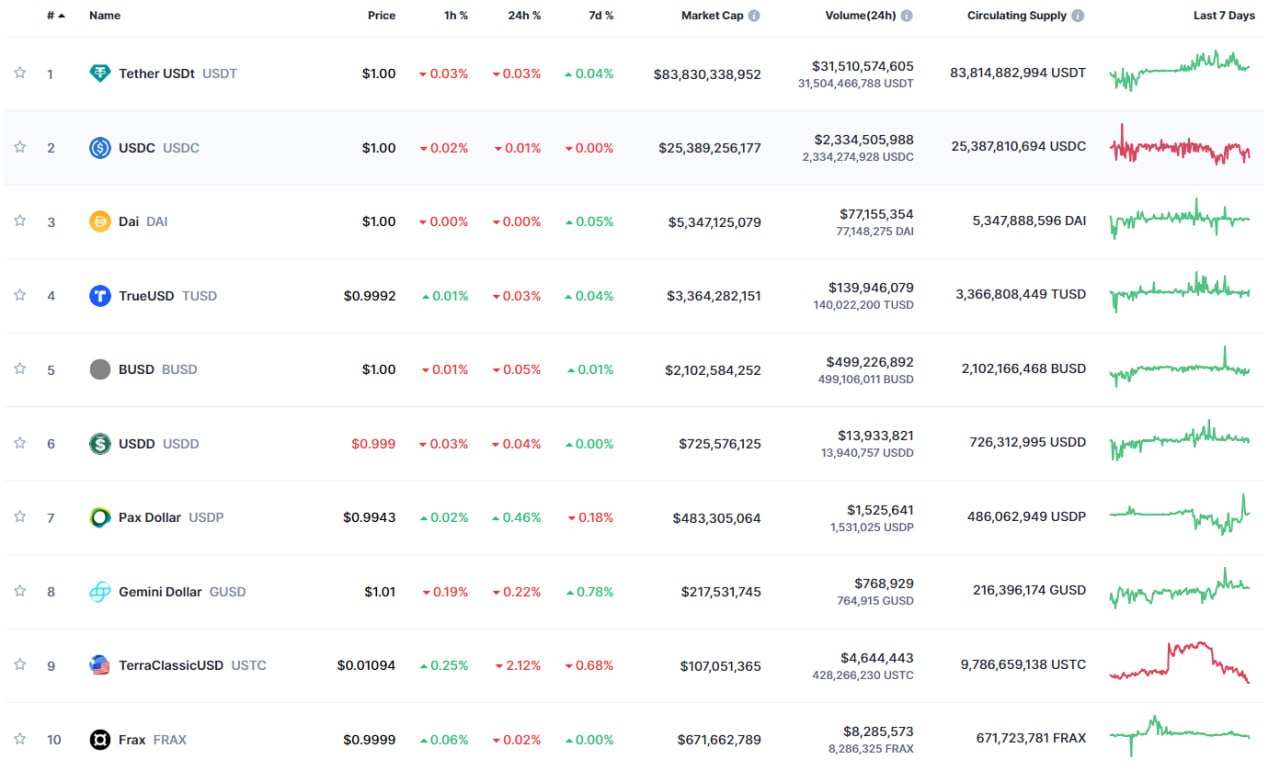This screenshot has height=771, width=1280.
Task: Open the USDD coin page link
Action: [137, 444]
